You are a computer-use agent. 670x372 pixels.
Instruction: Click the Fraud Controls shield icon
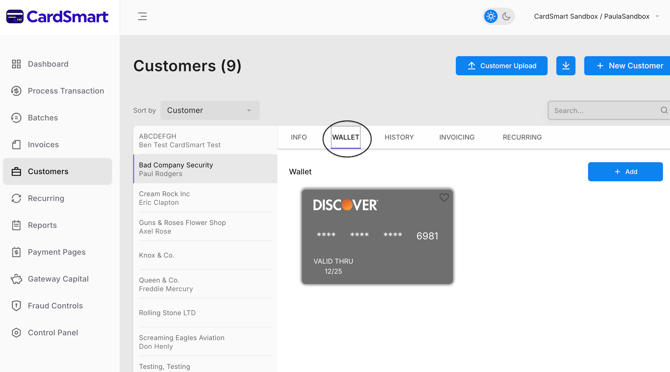[16, 306]
